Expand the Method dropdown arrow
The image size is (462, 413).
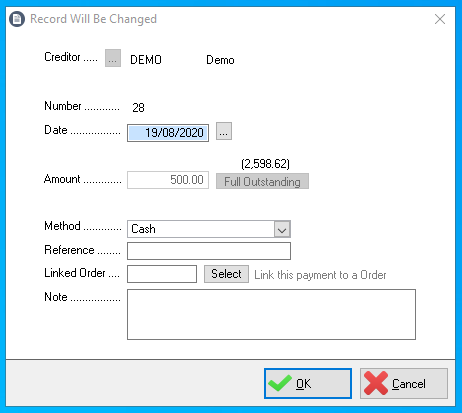point(282,229)
